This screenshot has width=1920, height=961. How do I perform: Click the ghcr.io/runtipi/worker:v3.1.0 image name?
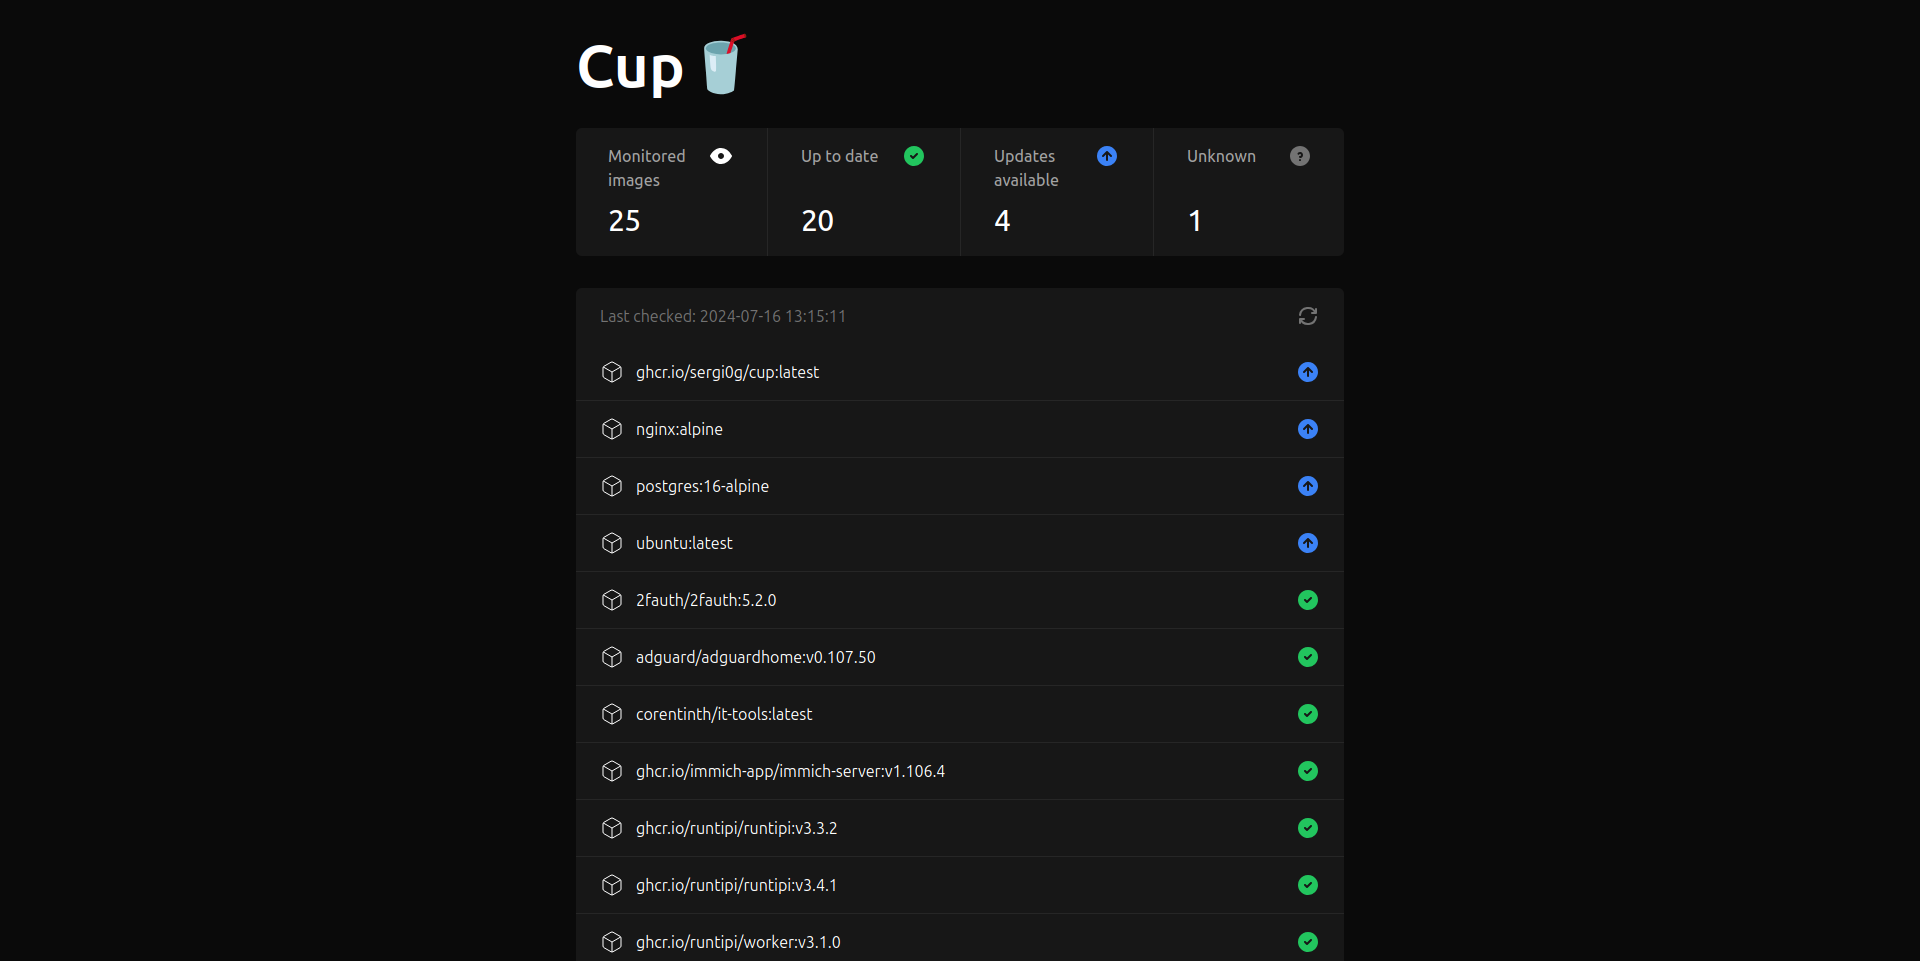pos(738,942)
